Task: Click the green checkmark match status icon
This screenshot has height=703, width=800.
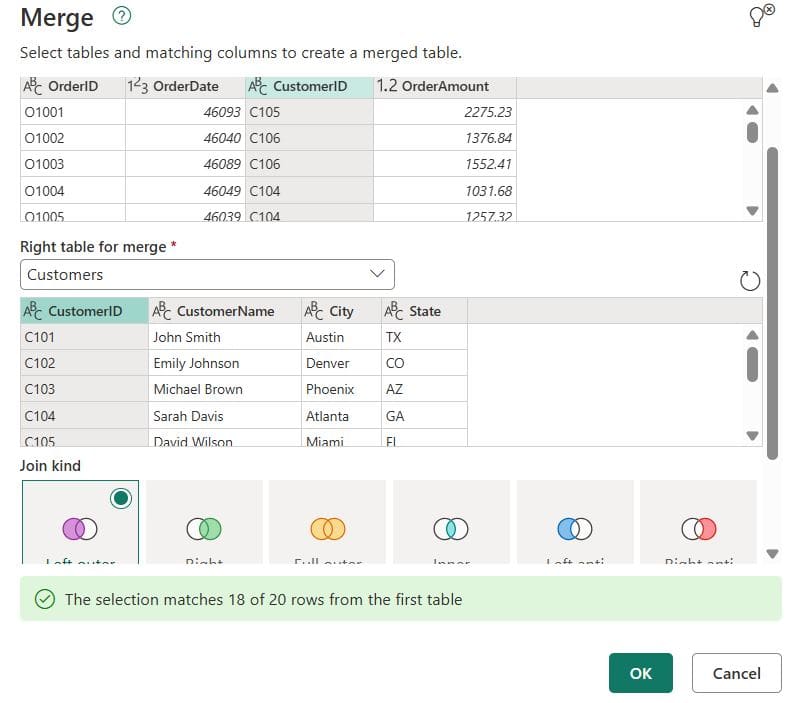Action: [x=45, y=599]
